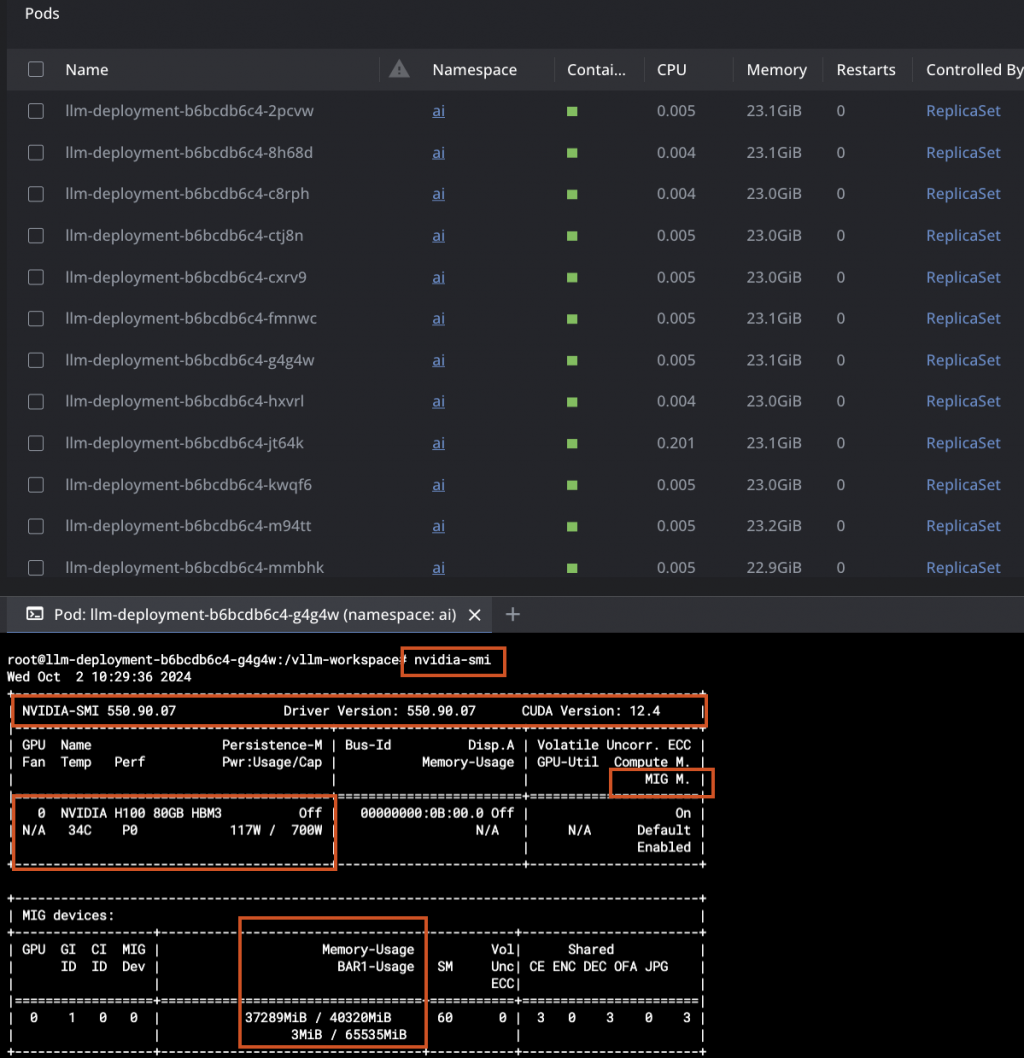This screenshot has width=1024, height=1058.
Task: Select checkbox for pod llm-deployment-b6bcdb6c4-m94tt
Action: 36,526
